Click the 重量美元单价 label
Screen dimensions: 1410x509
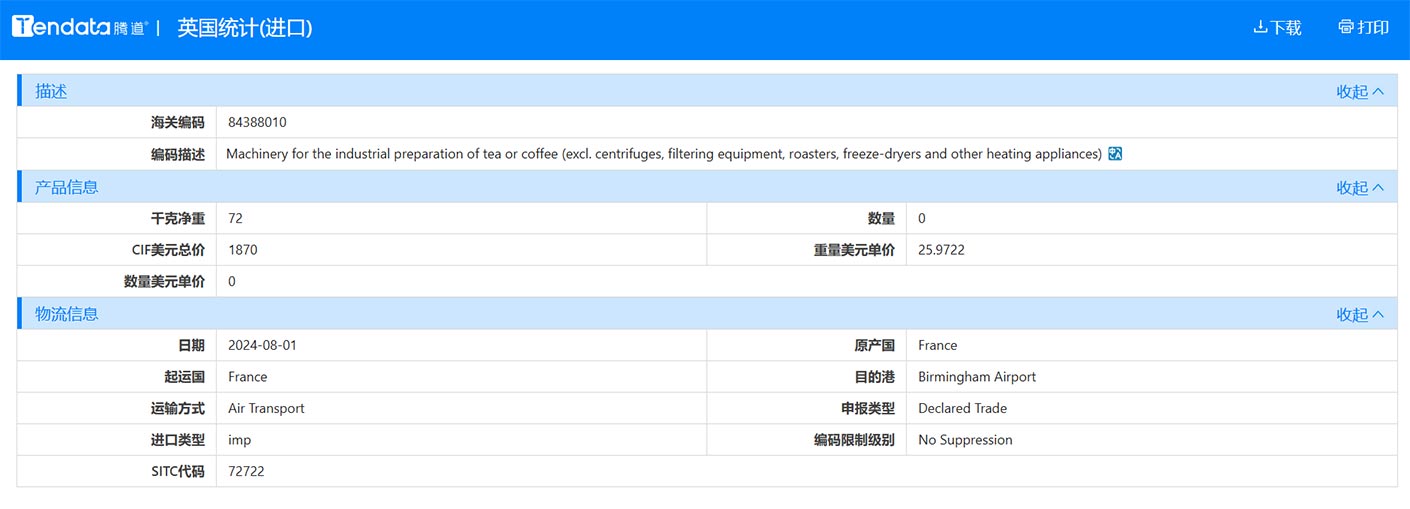854,250
